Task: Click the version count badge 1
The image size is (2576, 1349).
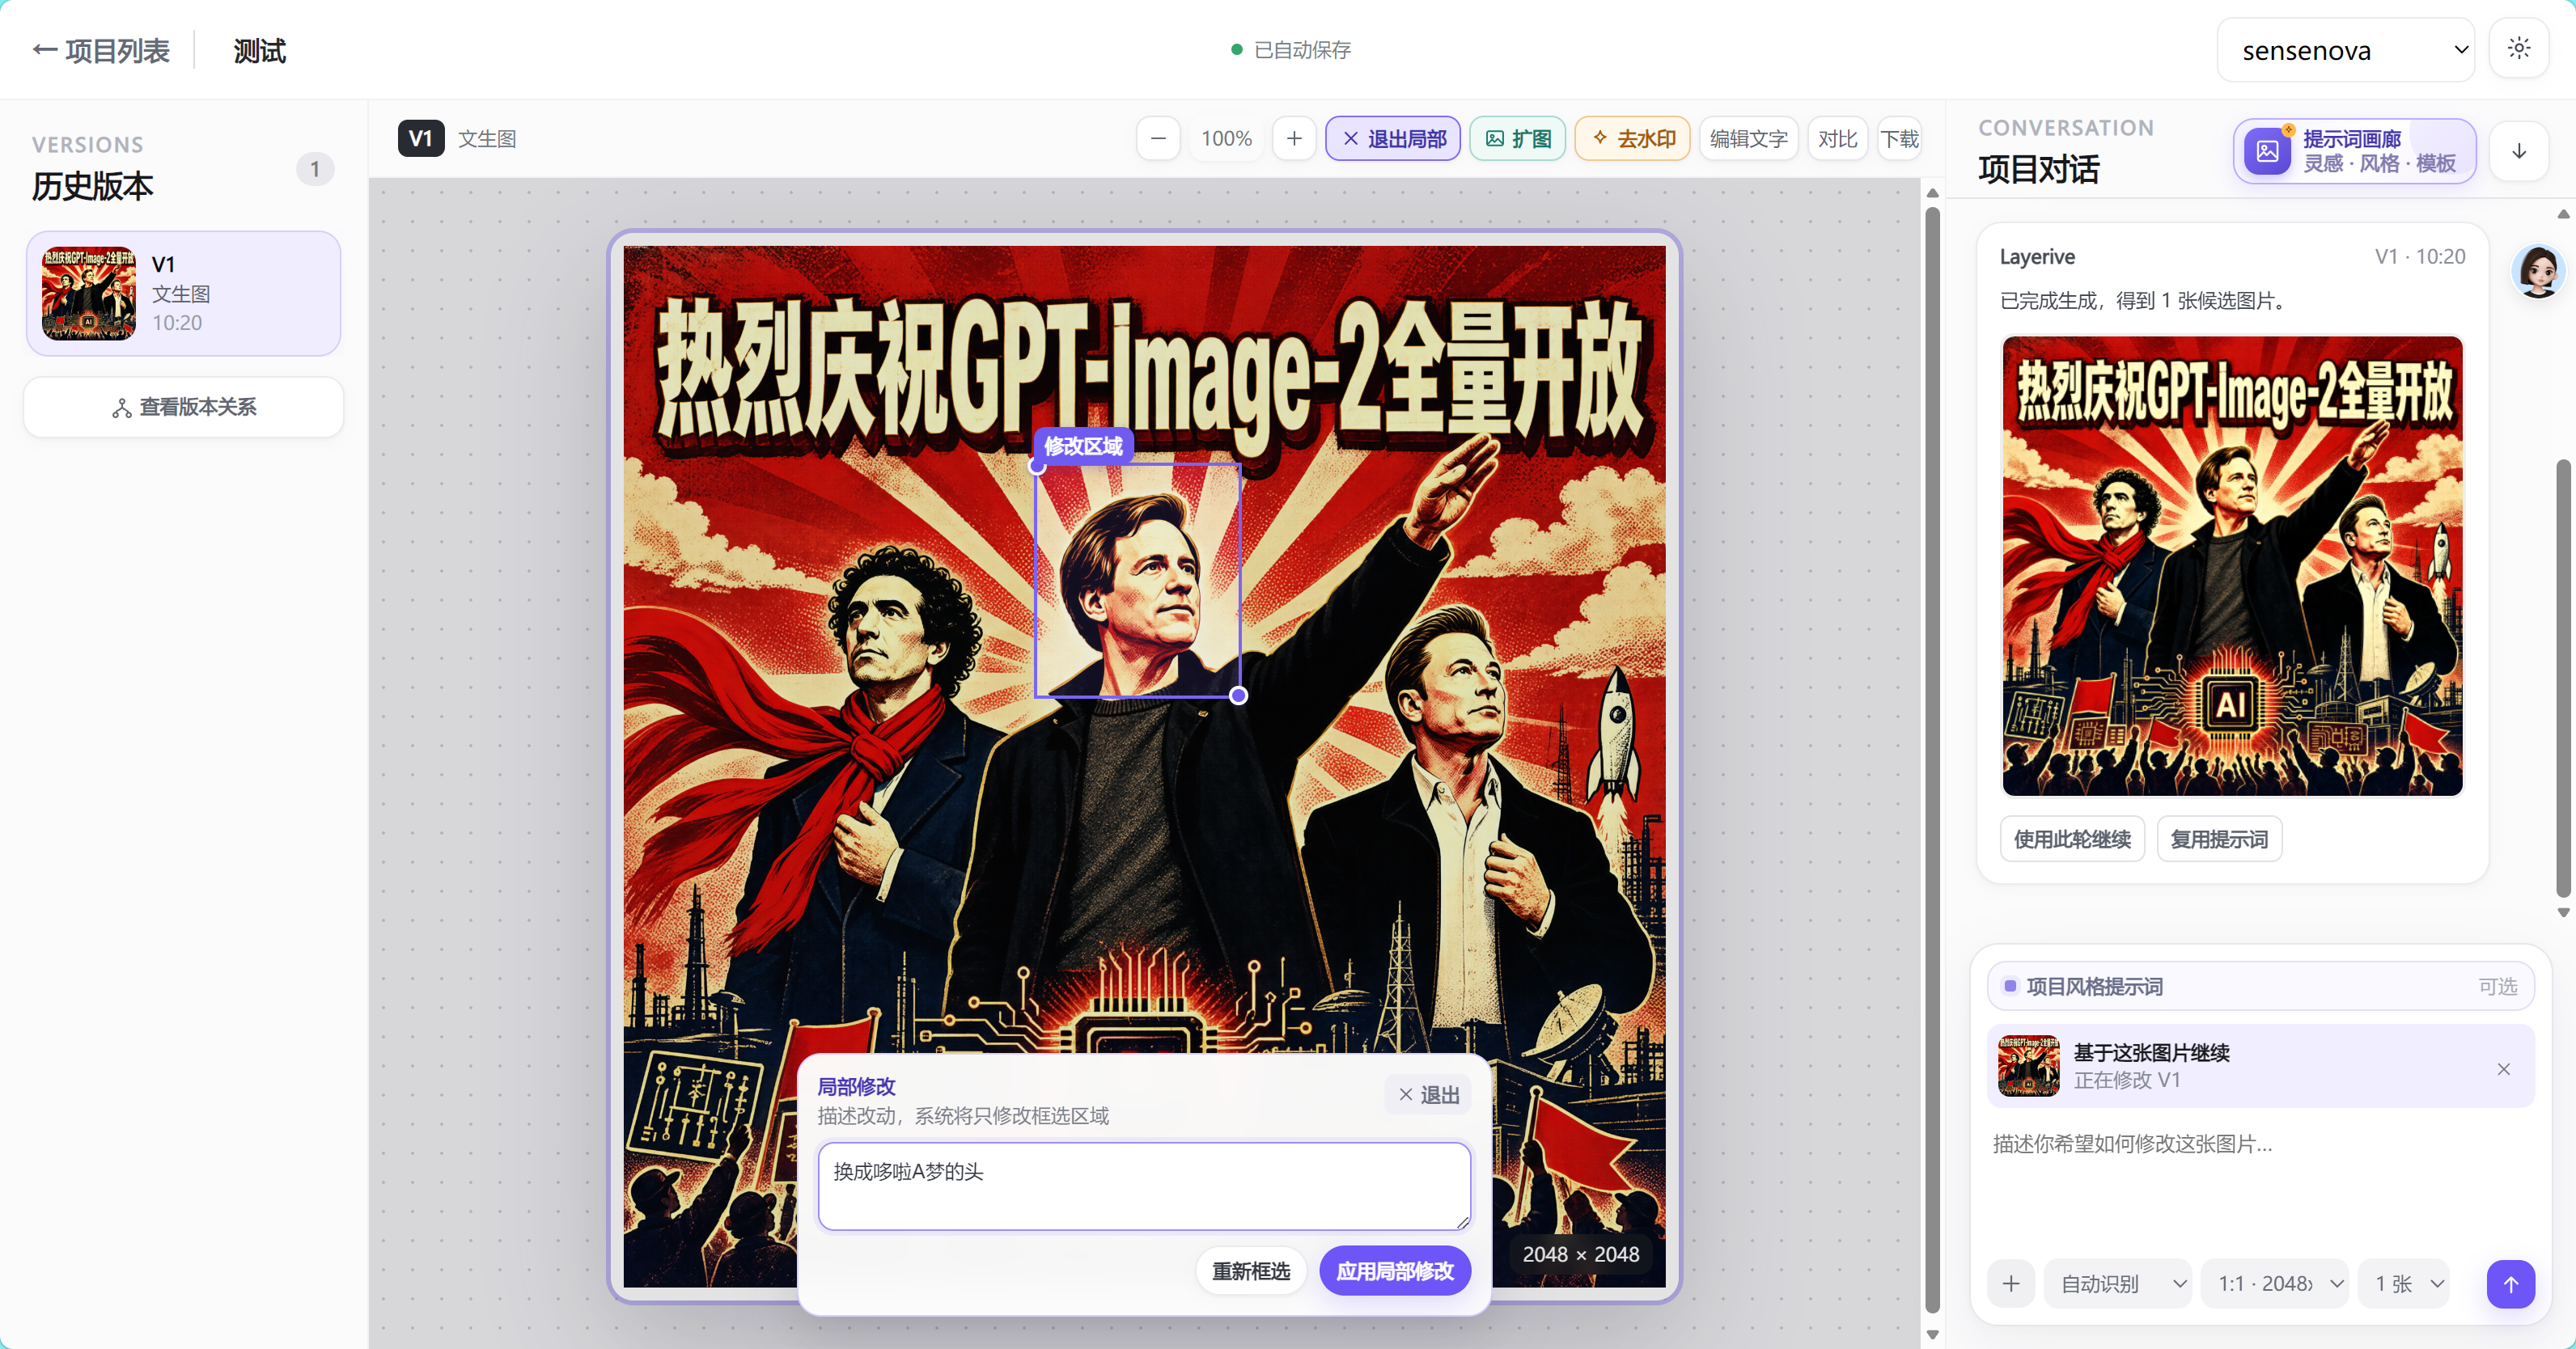Action: pyautogui.click(x=315, y=169)
